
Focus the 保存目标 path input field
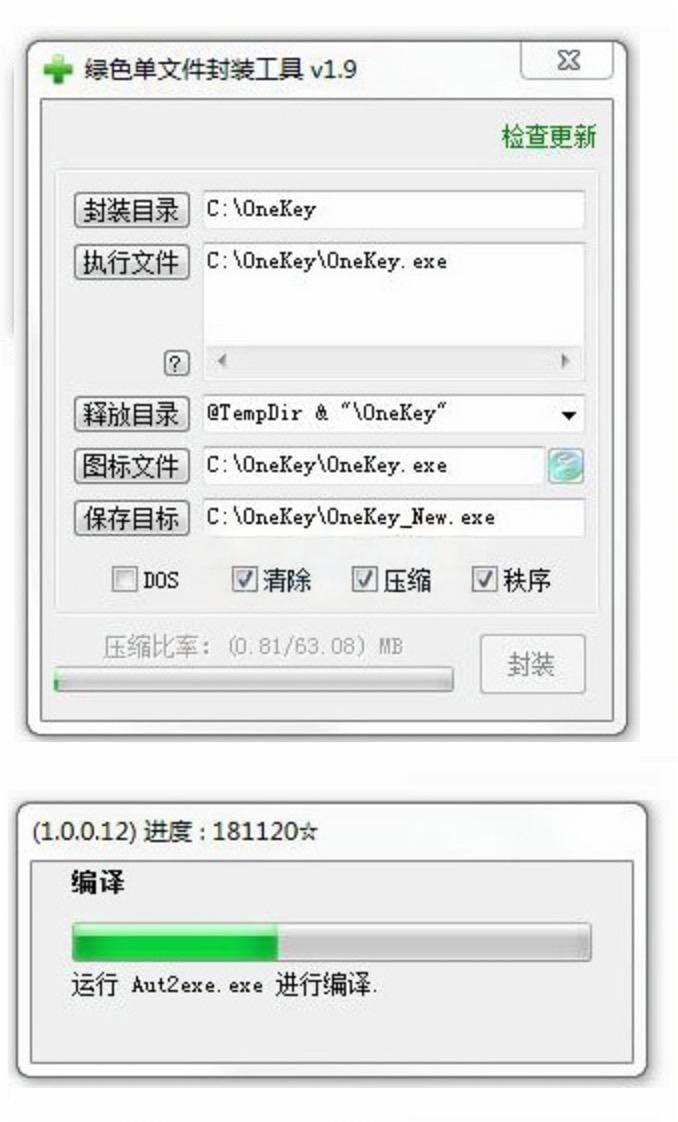point(393,518)
